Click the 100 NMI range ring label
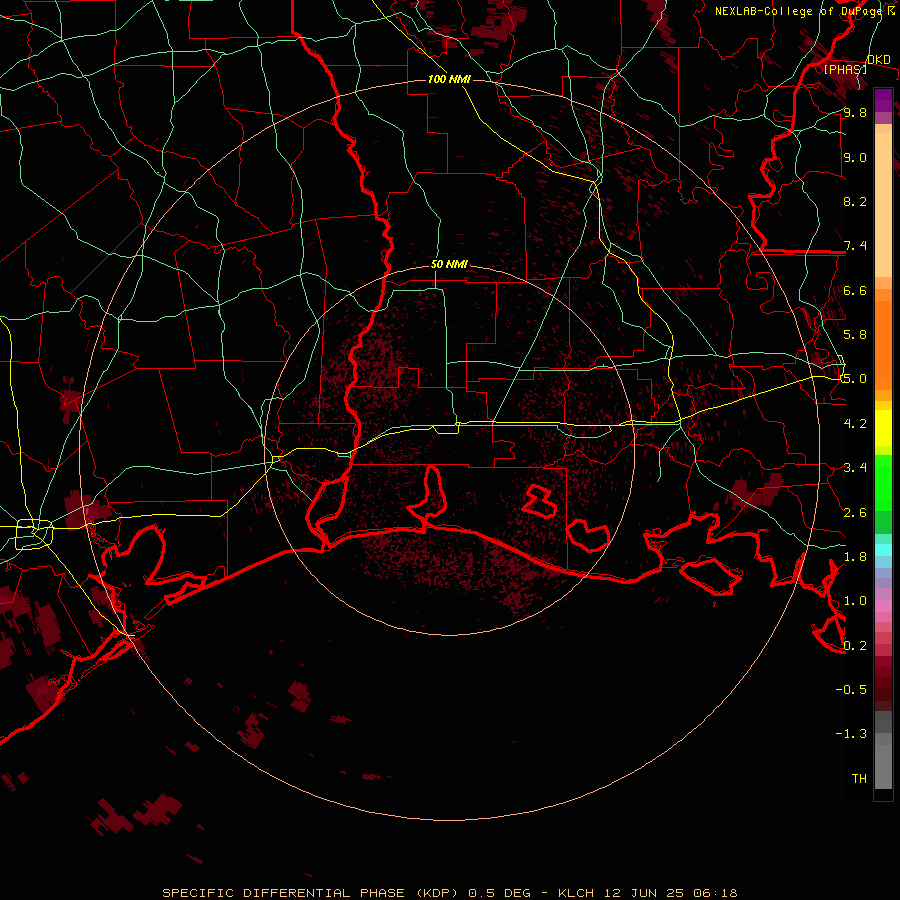The image size is (900, 900). point(449,79)
